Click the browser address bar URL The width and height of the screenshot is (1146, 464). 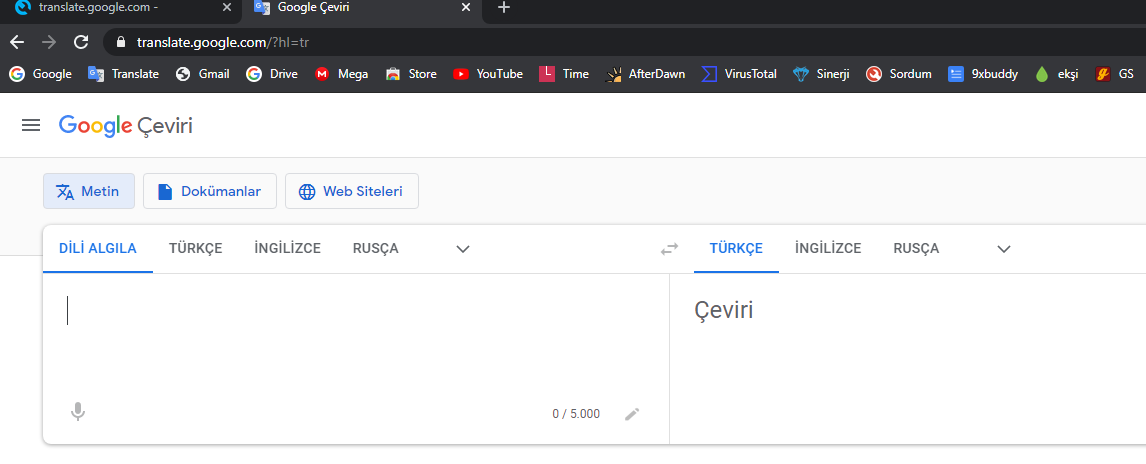[x=223, y=42]
